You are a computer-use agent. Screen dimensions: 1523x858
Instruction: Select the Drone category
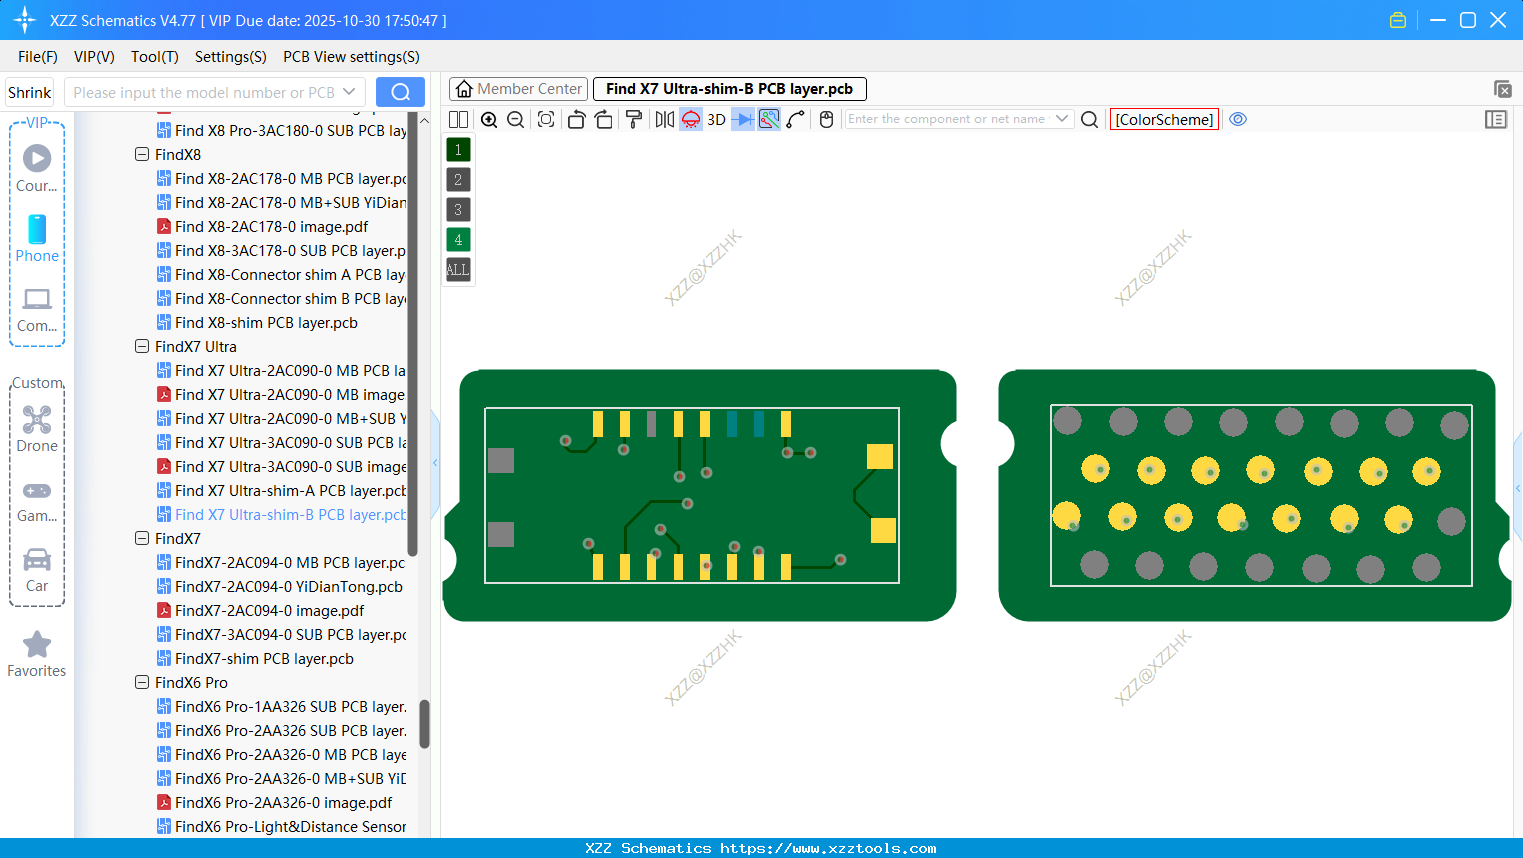[x=37, y=428]
